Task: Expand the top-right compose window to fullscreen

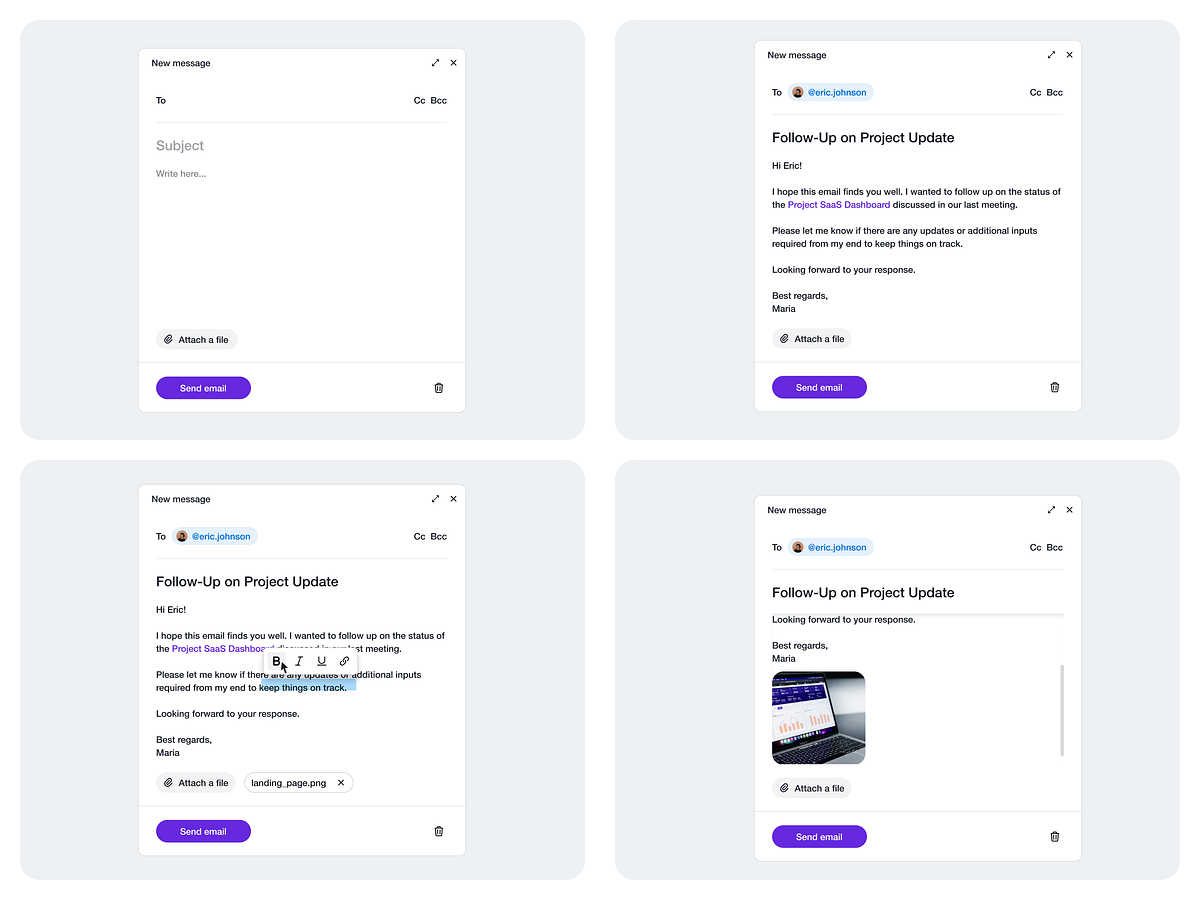Action: tap(1051, 55)
